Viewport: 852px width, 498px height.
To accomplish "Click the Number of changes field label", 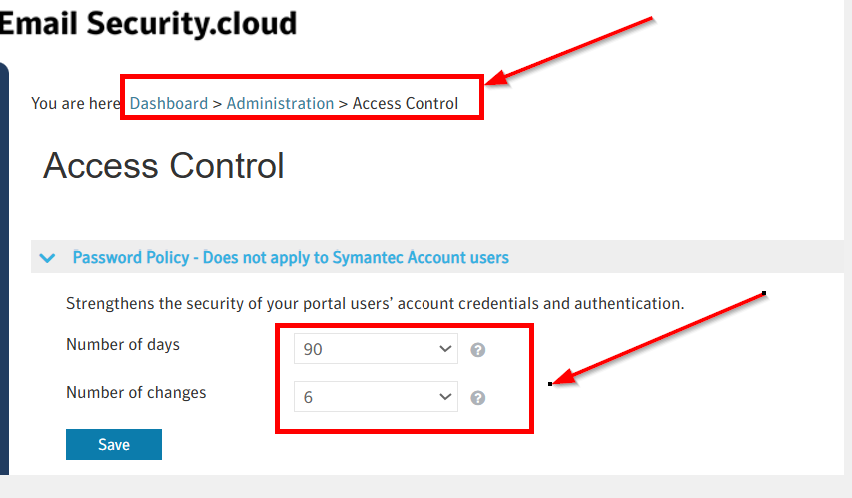I will pos(136,393).
